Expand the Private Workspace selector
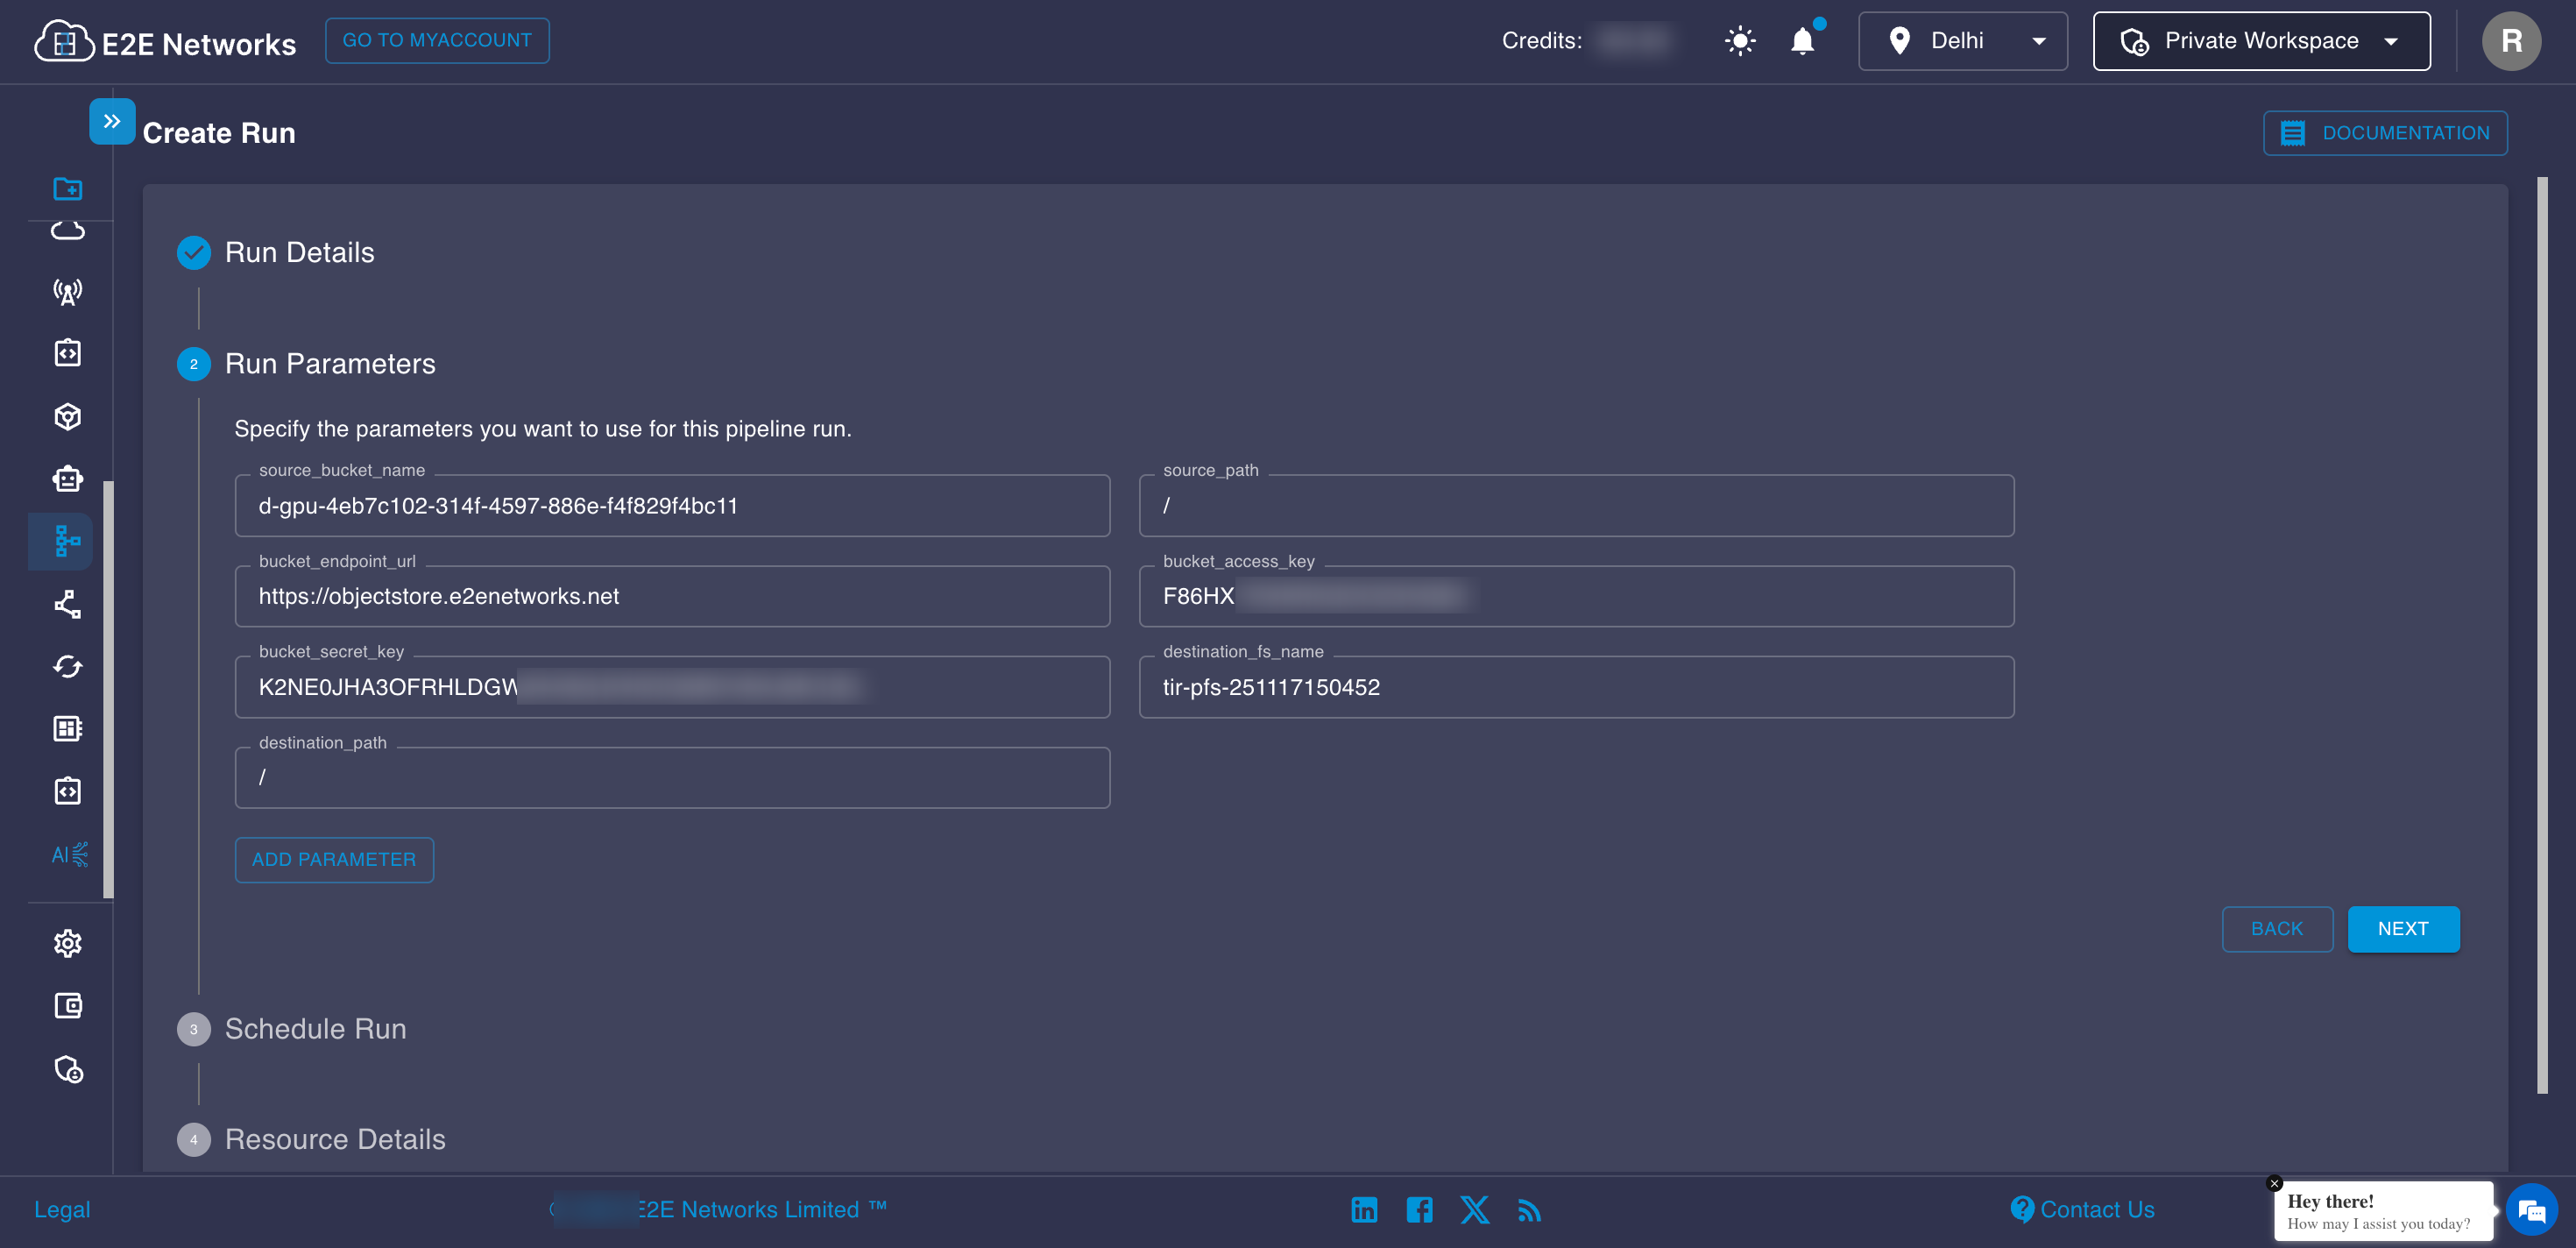The height and width of the screenshot is (1248, 2576). pos(2261,40)
